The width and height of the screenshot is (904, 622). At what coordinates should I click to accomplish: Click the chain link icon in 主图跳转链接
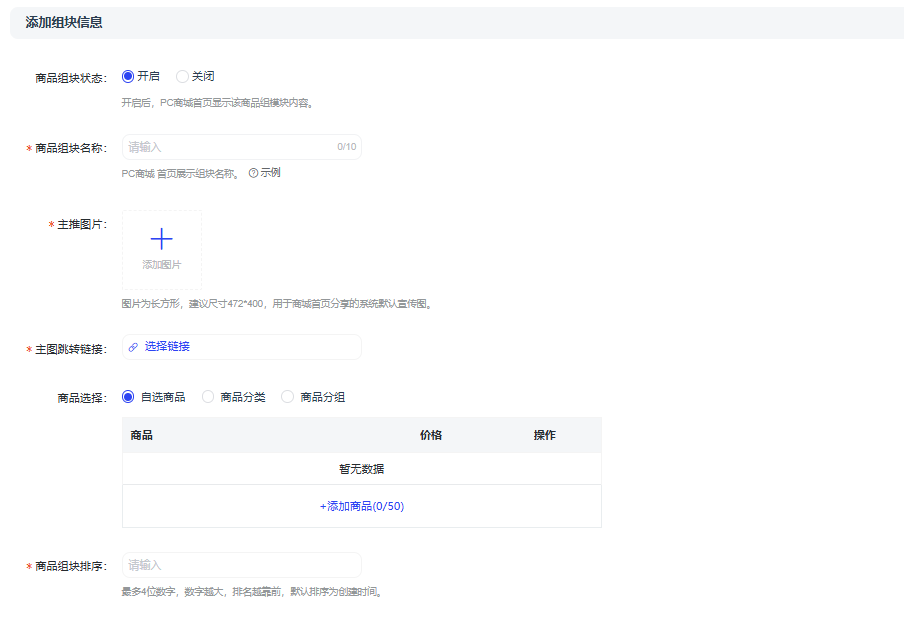click(133, 347)
